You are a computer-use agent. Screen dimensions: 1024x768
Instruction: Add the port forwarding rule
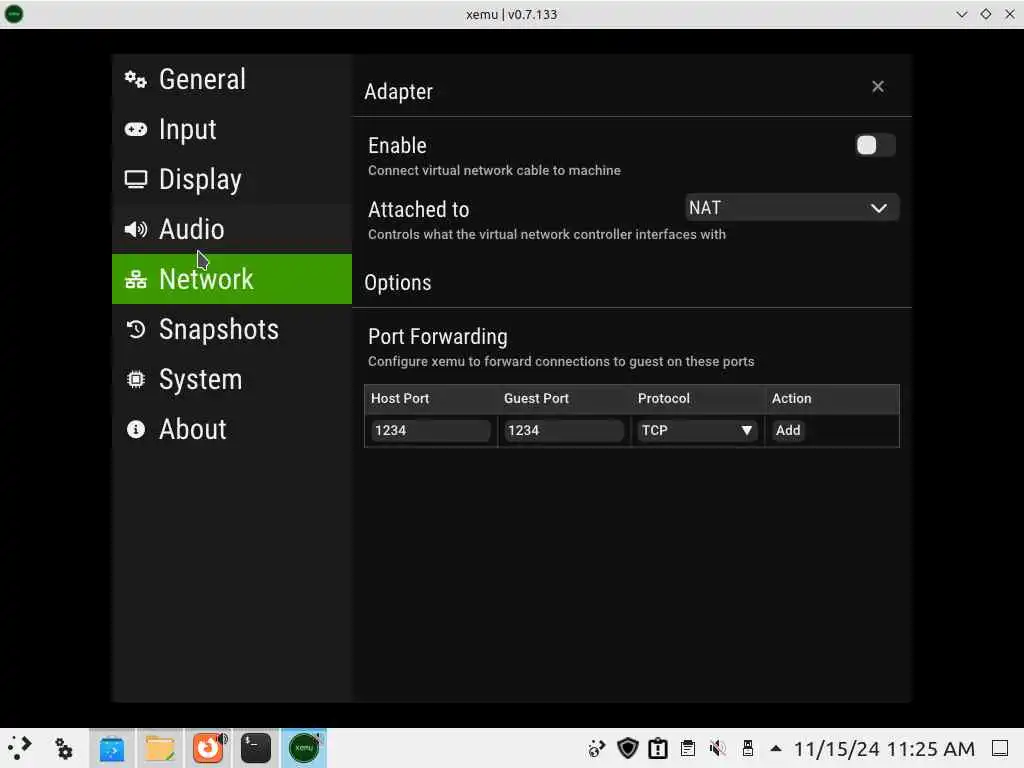[x=788, y=430]
